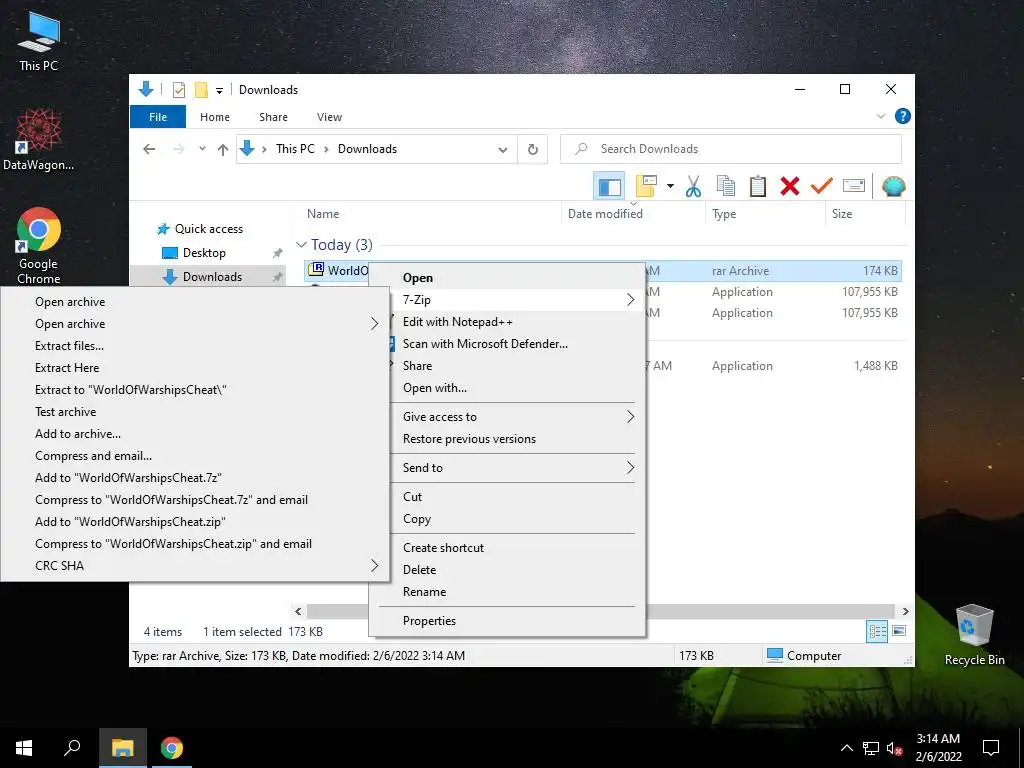
Task: Click the red X Delete toolbar icon
Action: (x=790, y=187)
